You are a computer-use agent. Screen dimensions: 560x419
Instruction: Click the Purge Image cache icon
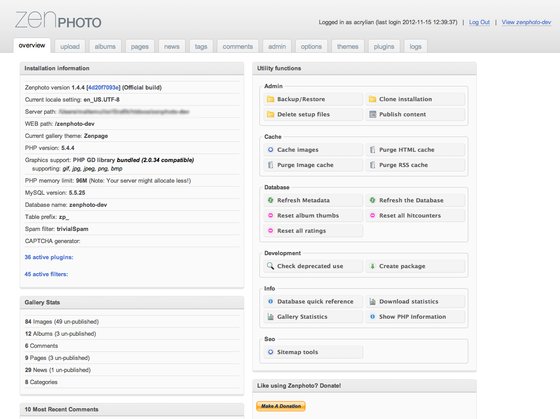[270, 165]
